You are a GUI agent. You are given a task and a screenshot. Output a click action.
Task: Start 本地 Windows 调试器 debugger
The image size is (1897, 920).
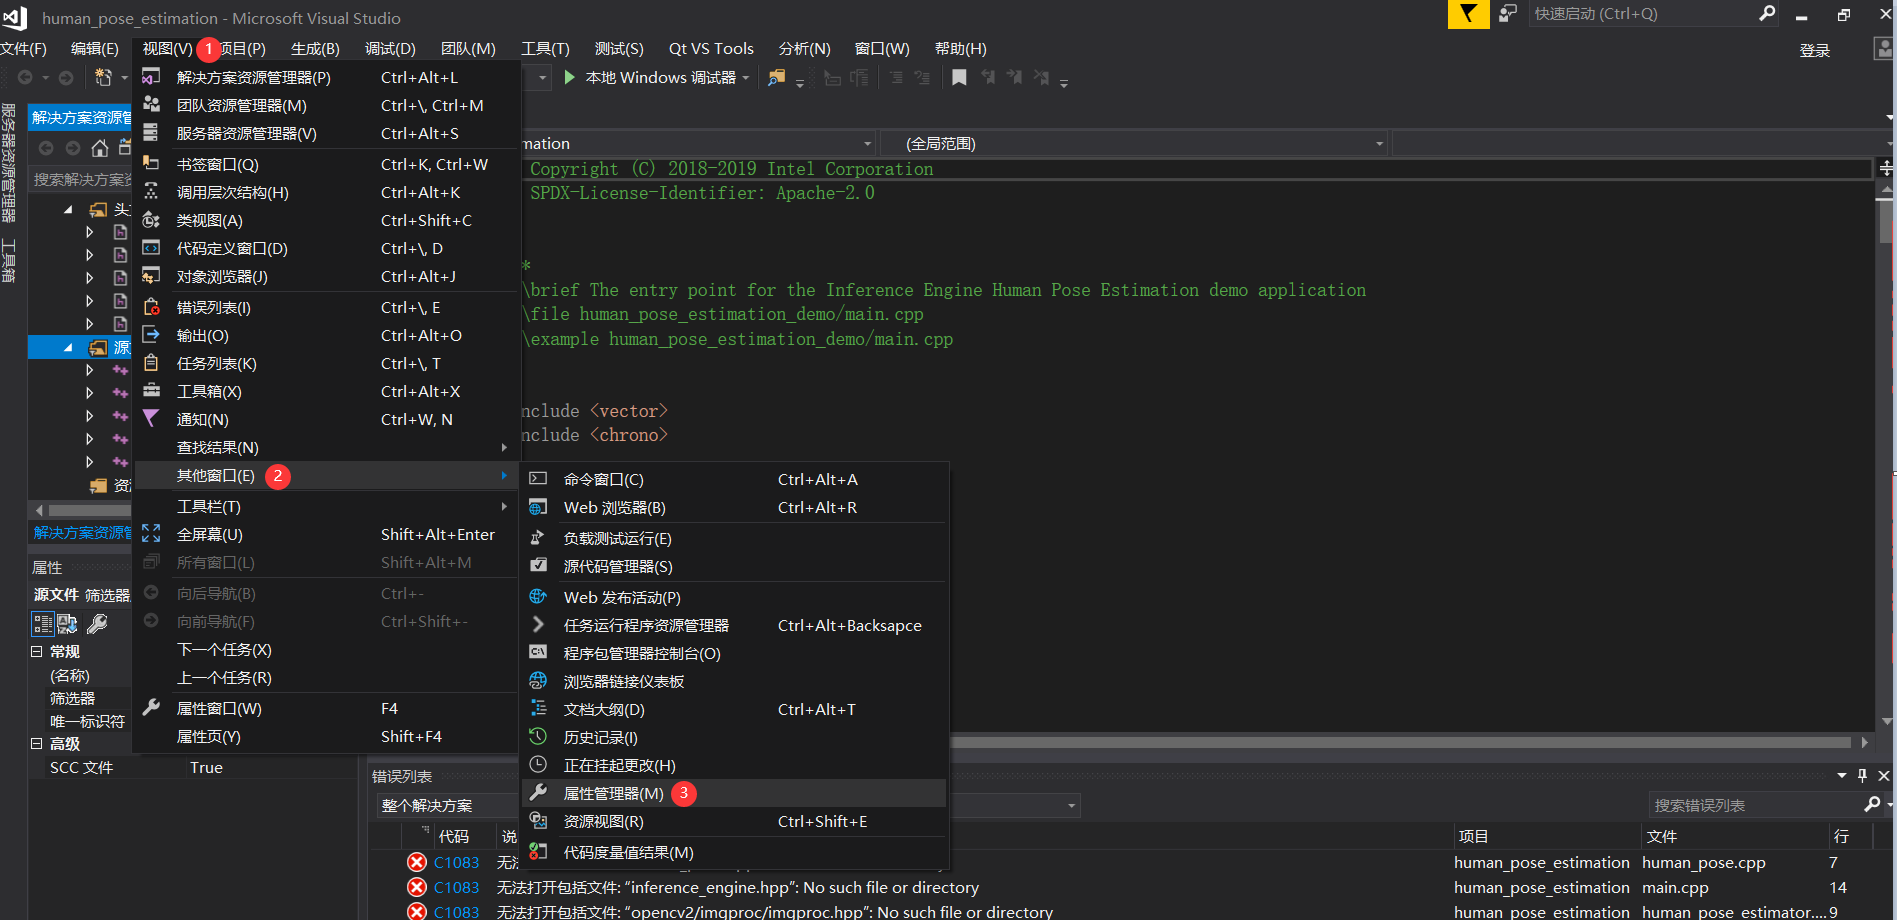[650, 77]
